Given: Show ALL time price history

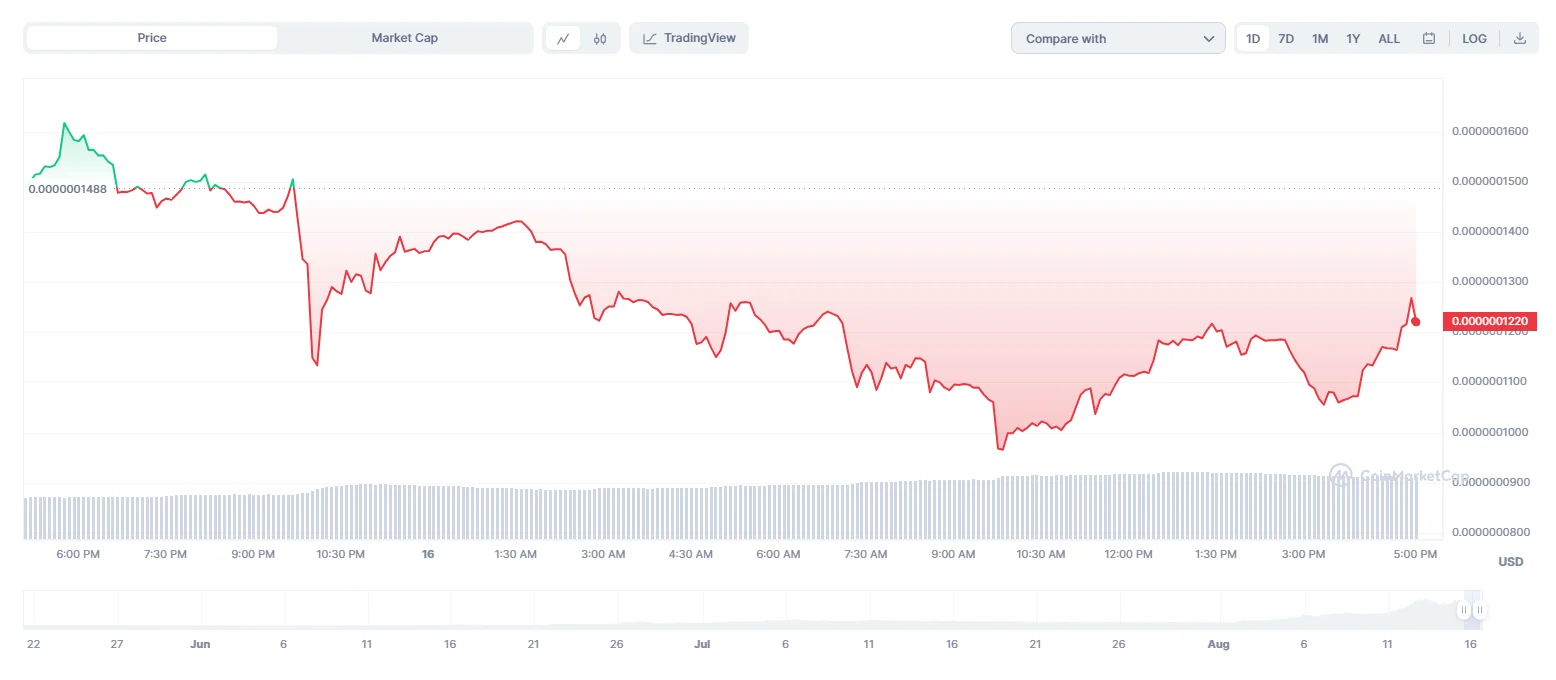Looking at the screenshot, I should [x=1389, y=39].
